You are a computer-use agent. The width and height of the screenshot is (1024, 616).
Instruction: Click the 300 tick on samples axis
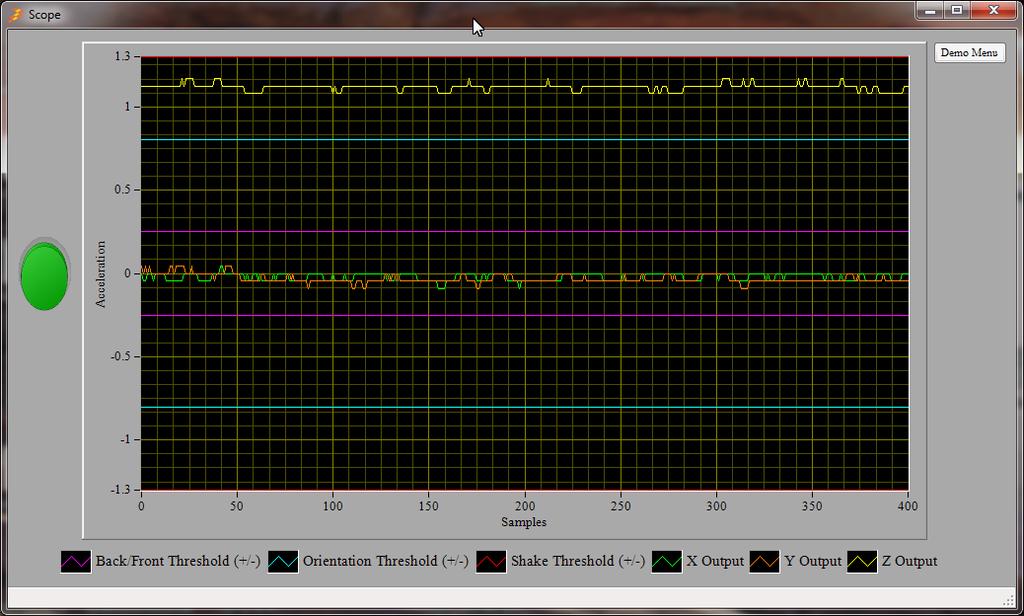point(716,506)
